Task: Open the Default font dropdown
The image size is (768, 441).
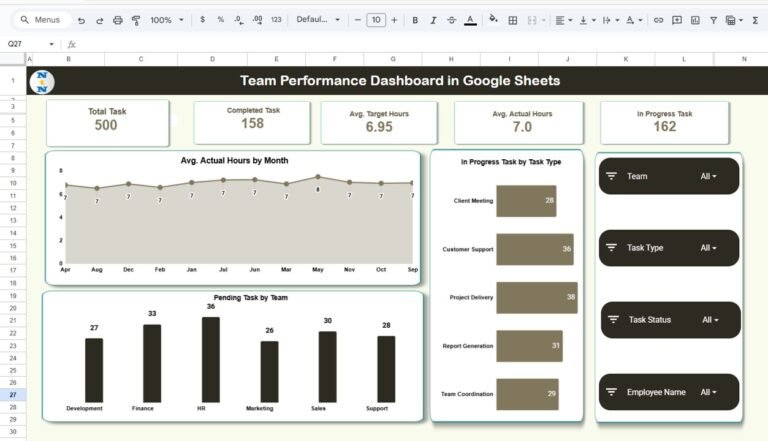Action: 318,20
